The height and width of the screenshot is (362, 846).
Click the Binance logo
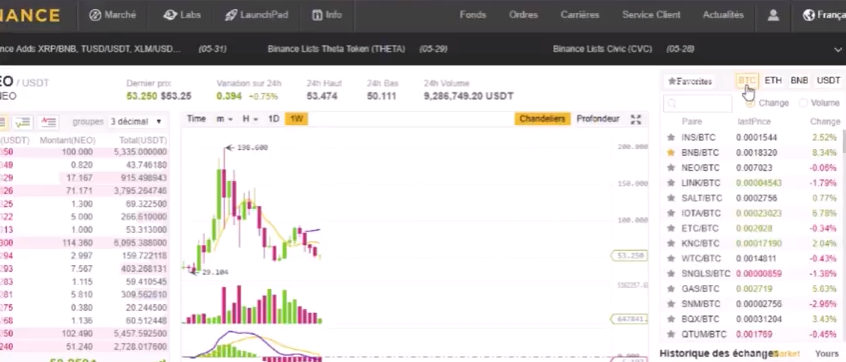pos(30,15)
